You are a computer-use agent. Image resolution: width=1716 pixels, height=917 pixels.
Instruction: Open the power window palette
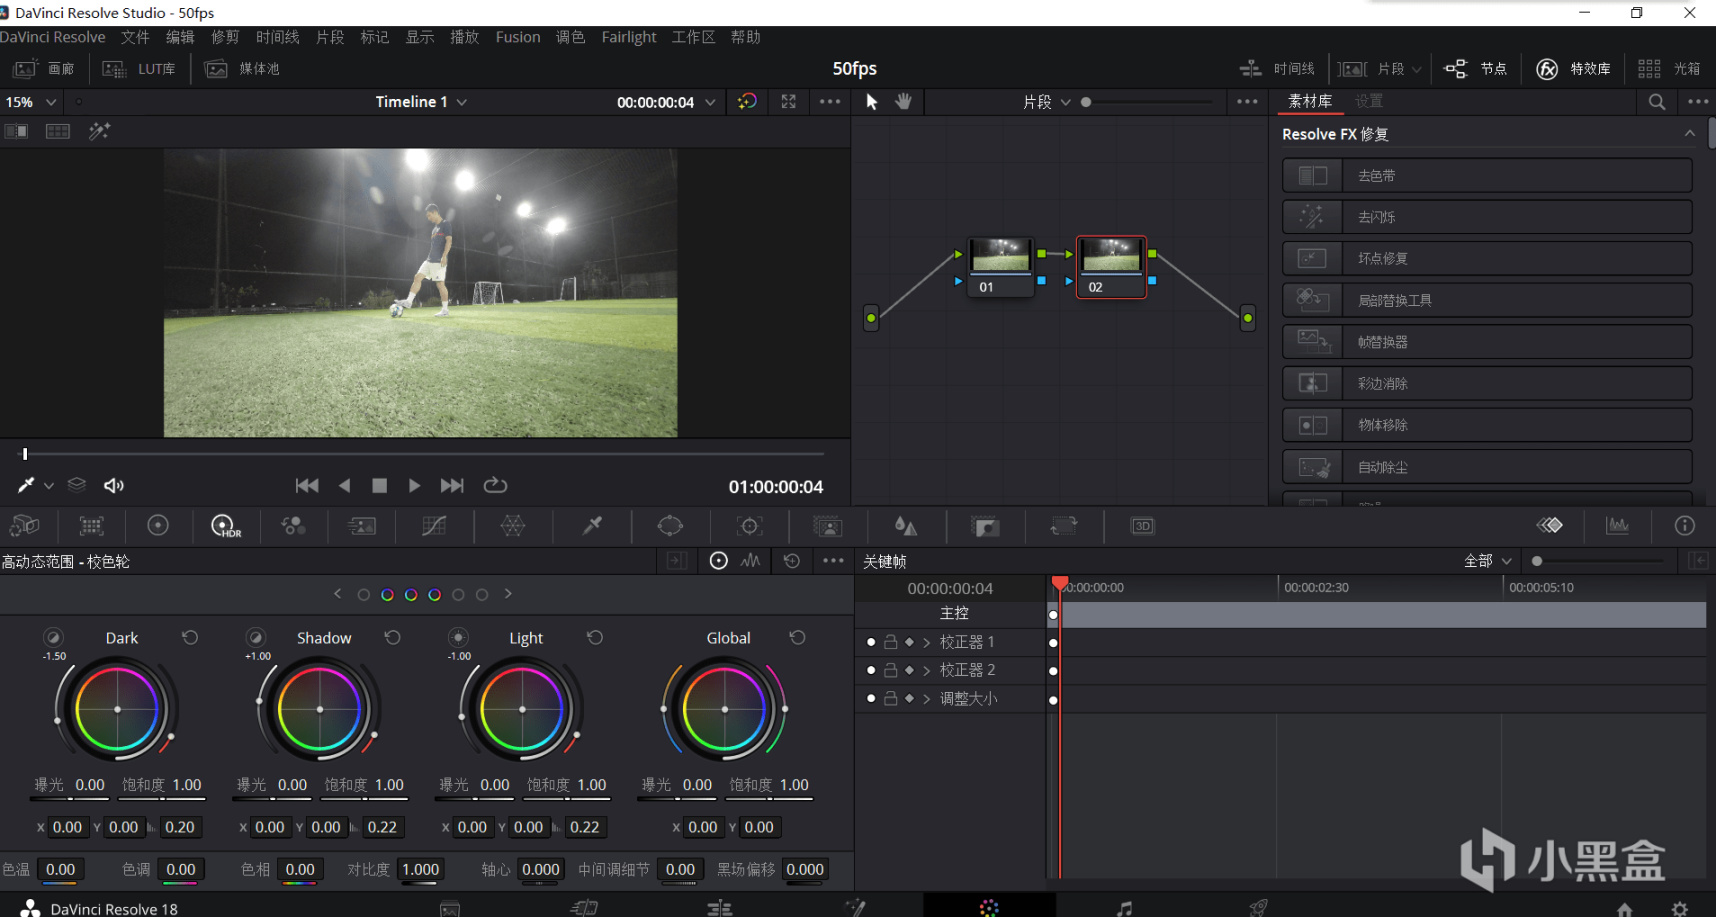[x=670, y=526]
